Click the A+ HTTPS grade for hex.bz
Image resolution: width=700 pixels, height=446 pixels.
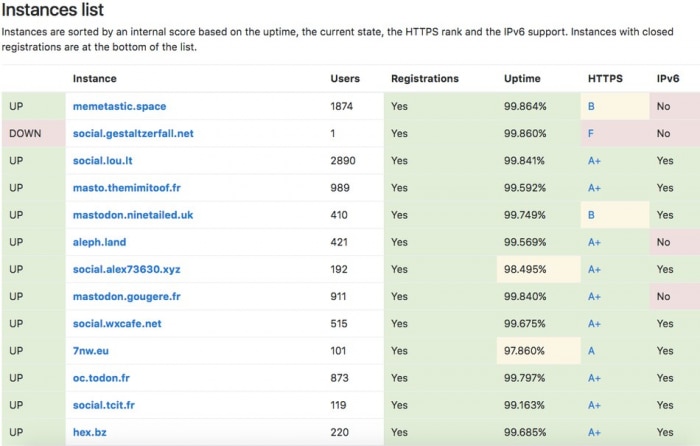coord(594,433)
